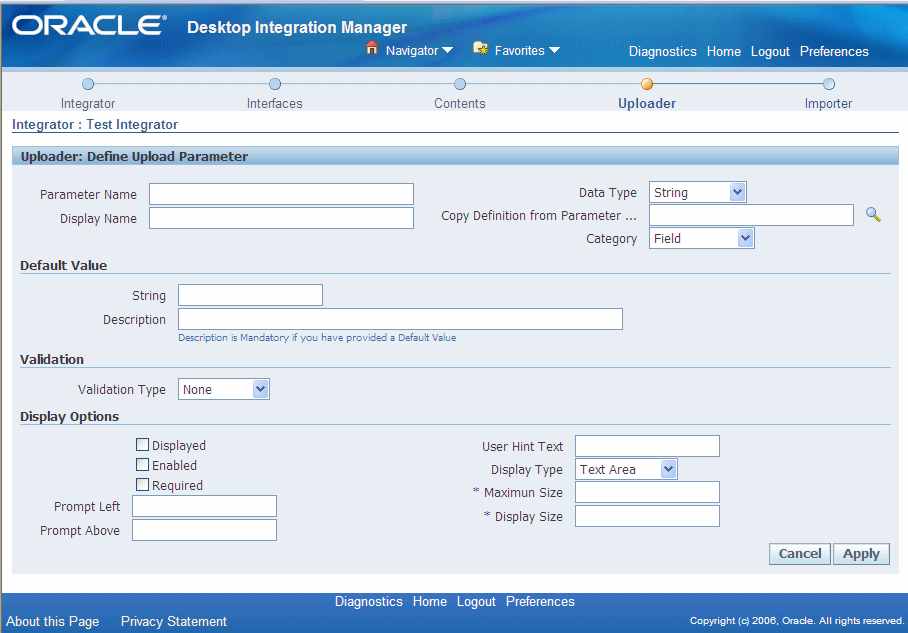Click Home link in the footer
Screen dimensions: 908x633
pyautogui.click(x=430, y=602)
